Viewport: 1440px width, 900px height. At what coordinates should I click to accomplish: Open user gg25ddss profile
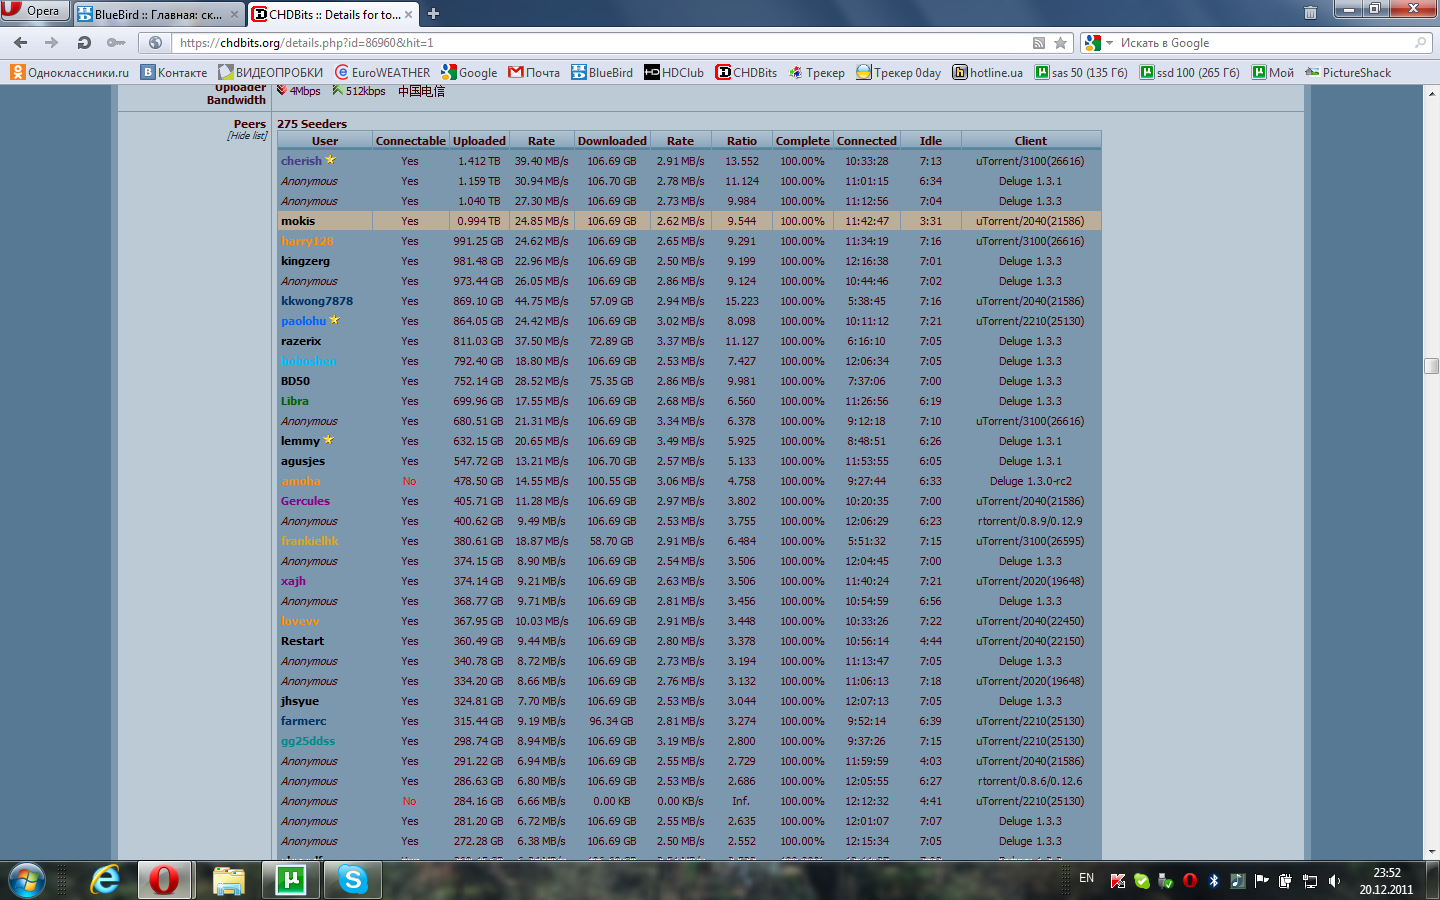(x=308, y=741)
